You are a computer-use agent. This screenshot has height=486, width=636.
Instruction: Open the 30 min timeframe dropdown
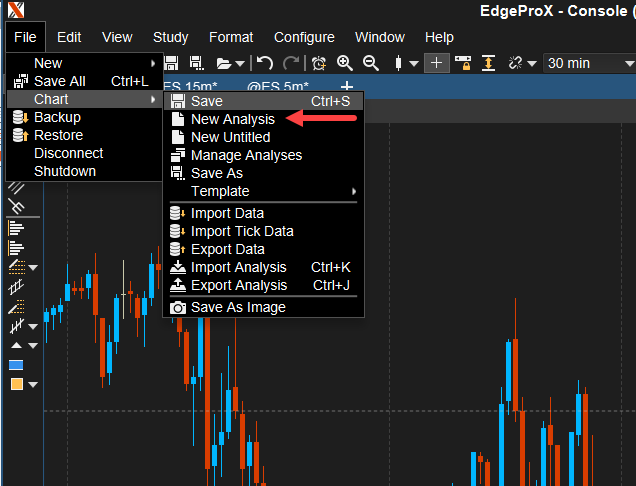[x=587, y=63]
